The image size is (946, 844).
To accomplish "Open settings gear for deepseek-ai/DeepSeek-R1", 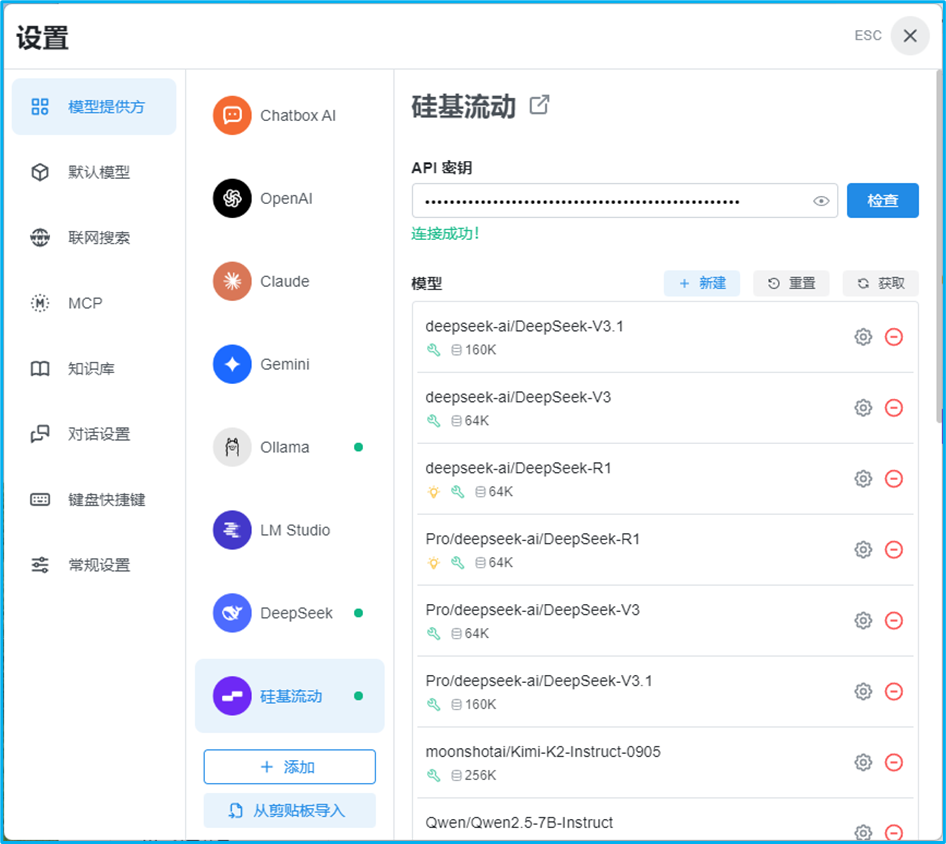I will pos(863,478).
